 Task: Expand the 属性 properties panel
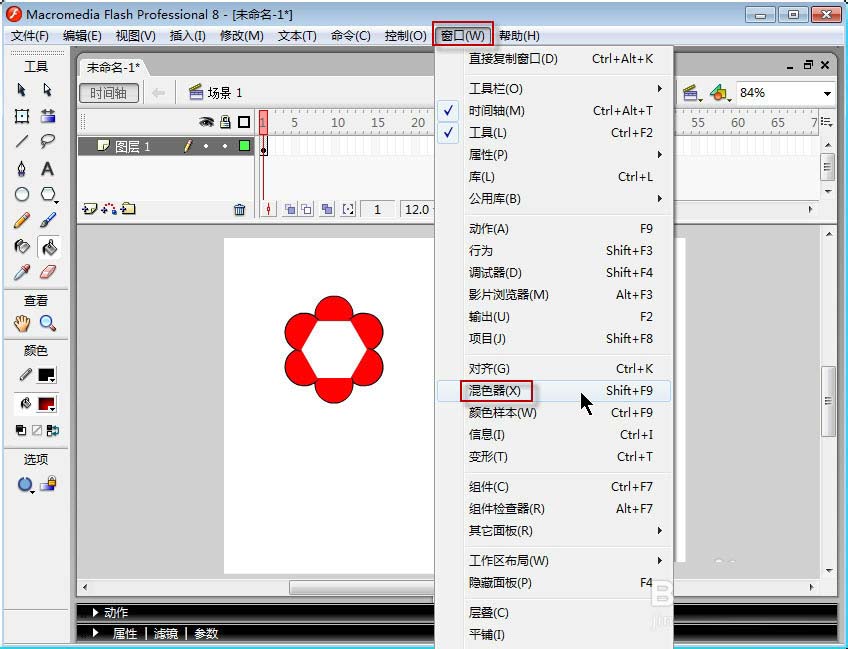(95, 633)
